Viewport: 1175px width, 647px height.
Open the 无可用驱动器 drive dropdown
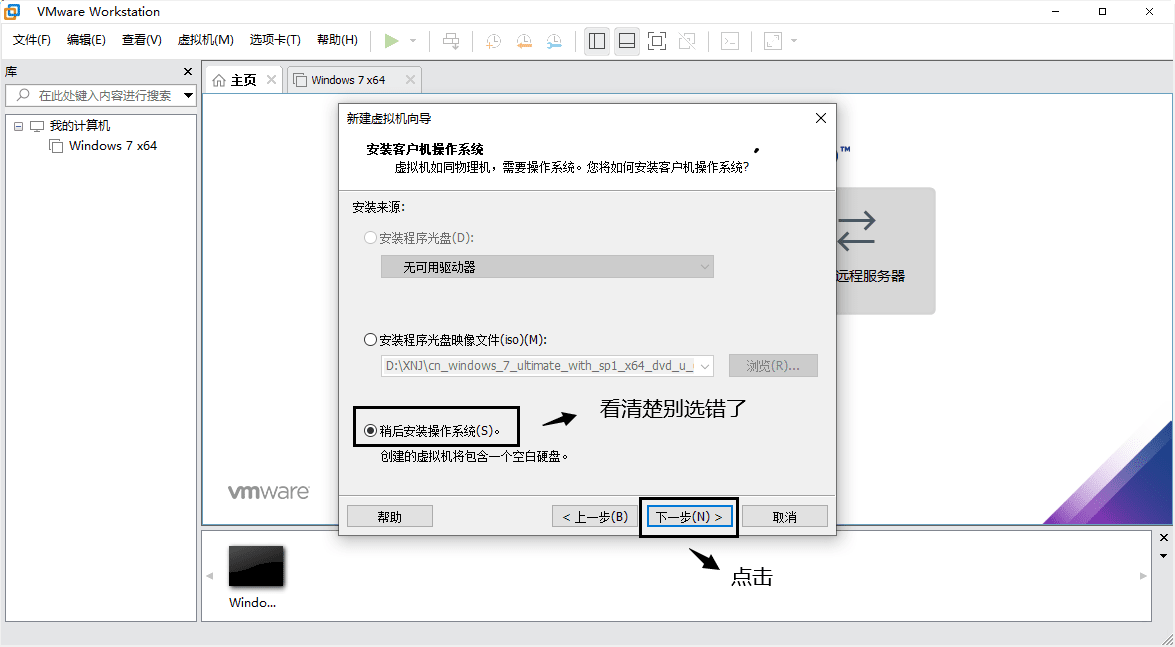tap(547, 267)
